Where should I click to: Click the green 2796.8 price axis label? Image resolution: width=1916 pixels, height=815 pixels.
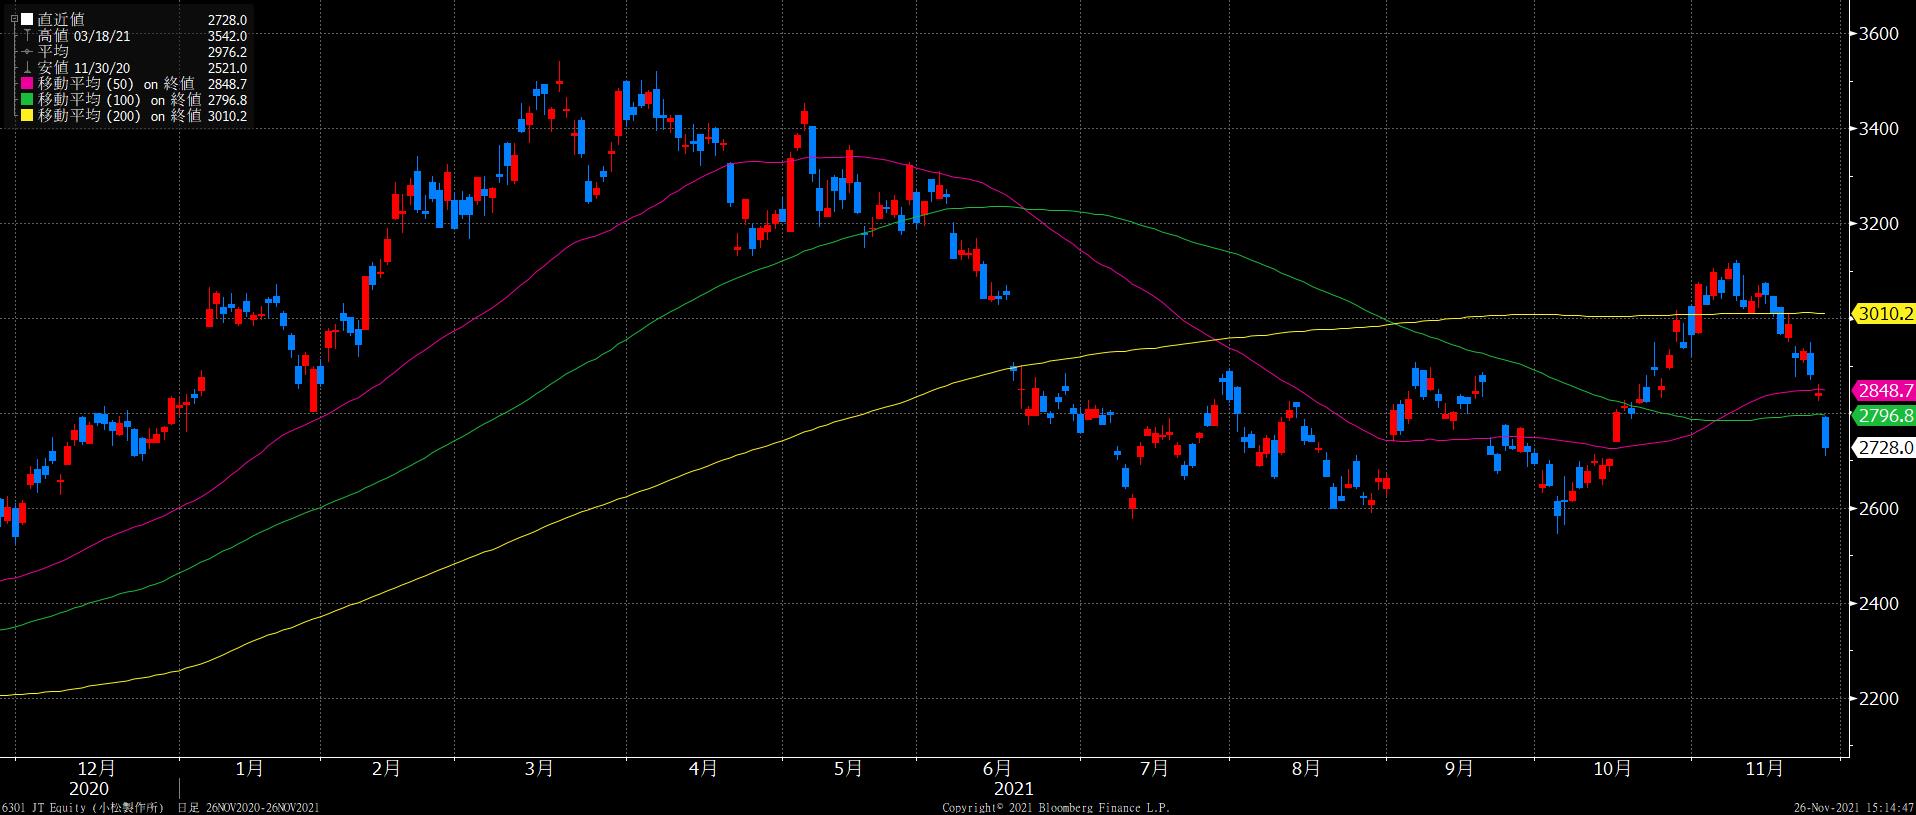point(1884,415)
